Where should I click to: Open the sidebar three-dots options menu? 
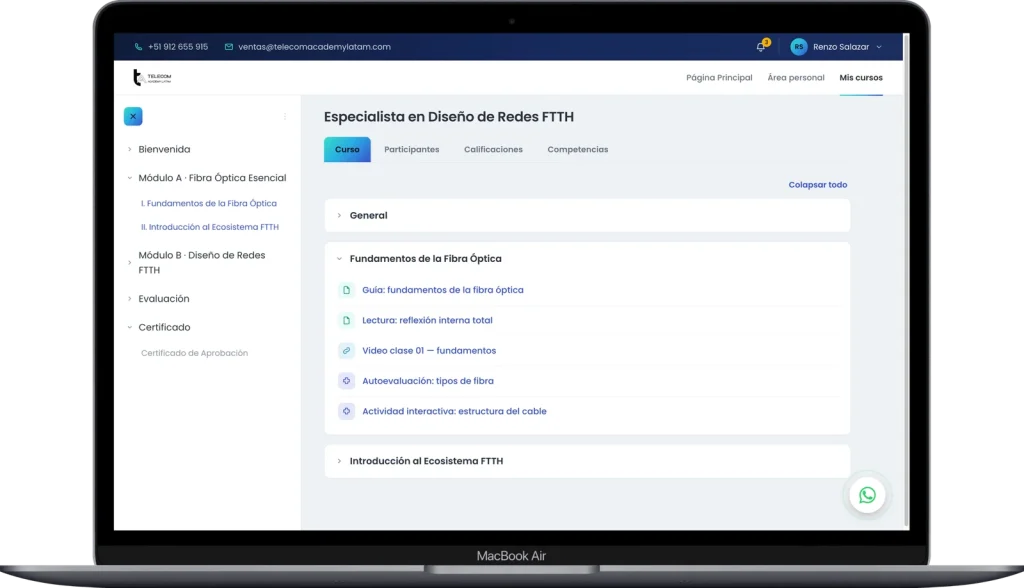pyautogui.click(x=285, y=116)
